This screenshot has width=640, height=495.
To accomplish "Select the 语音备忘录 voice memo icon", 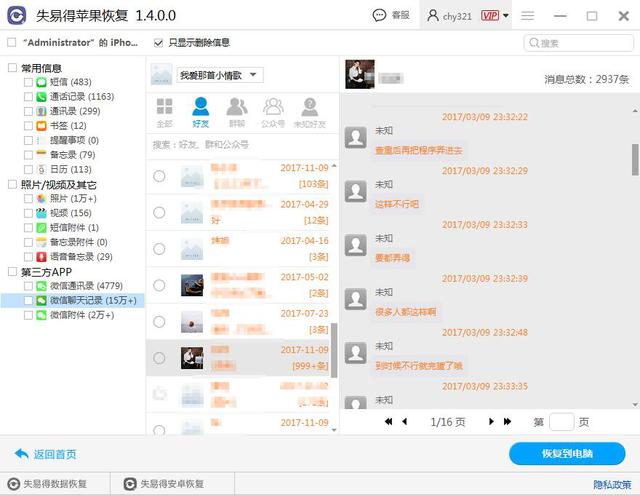I will (x=41, y=257).
